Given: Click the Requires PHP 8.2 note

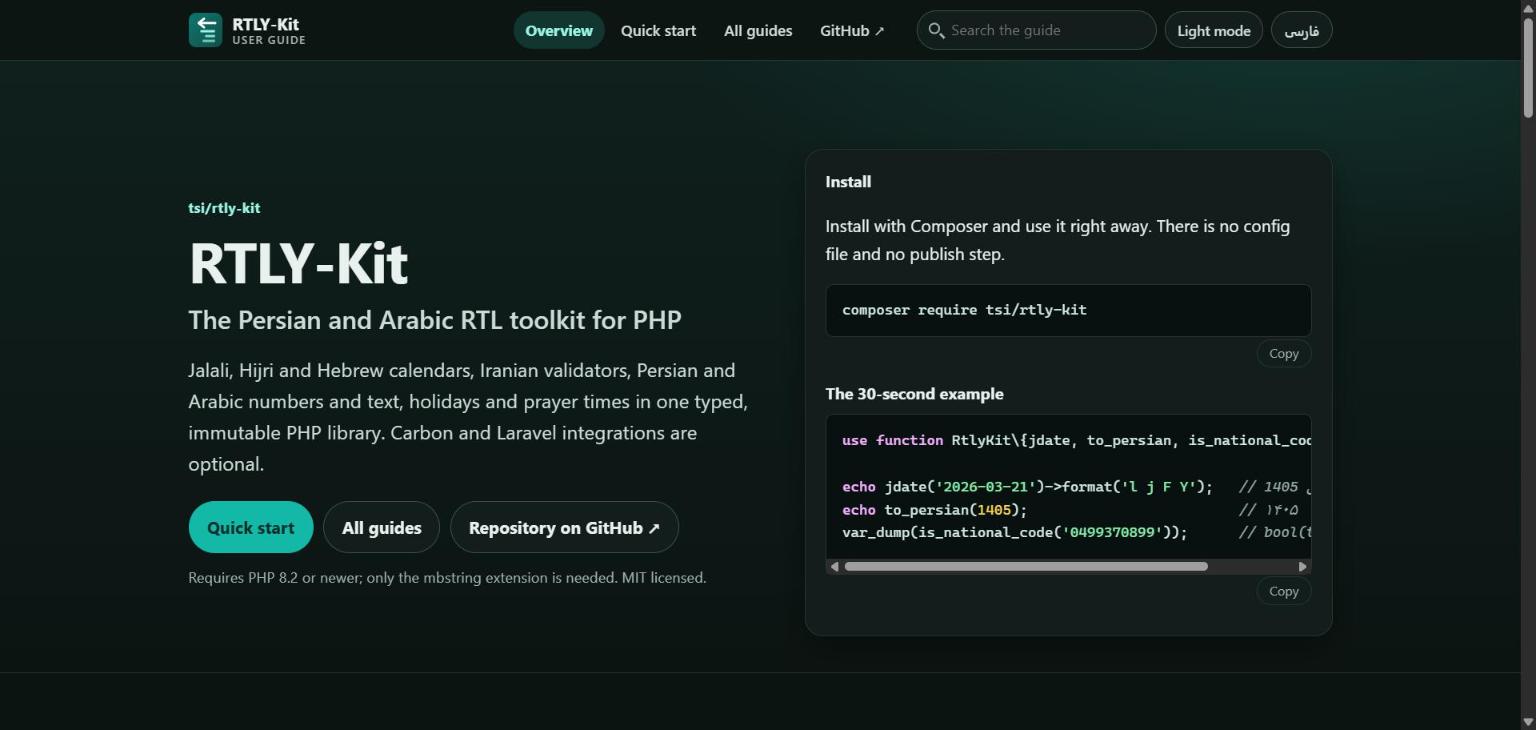Looking at the screenshot, I should 447,577.
